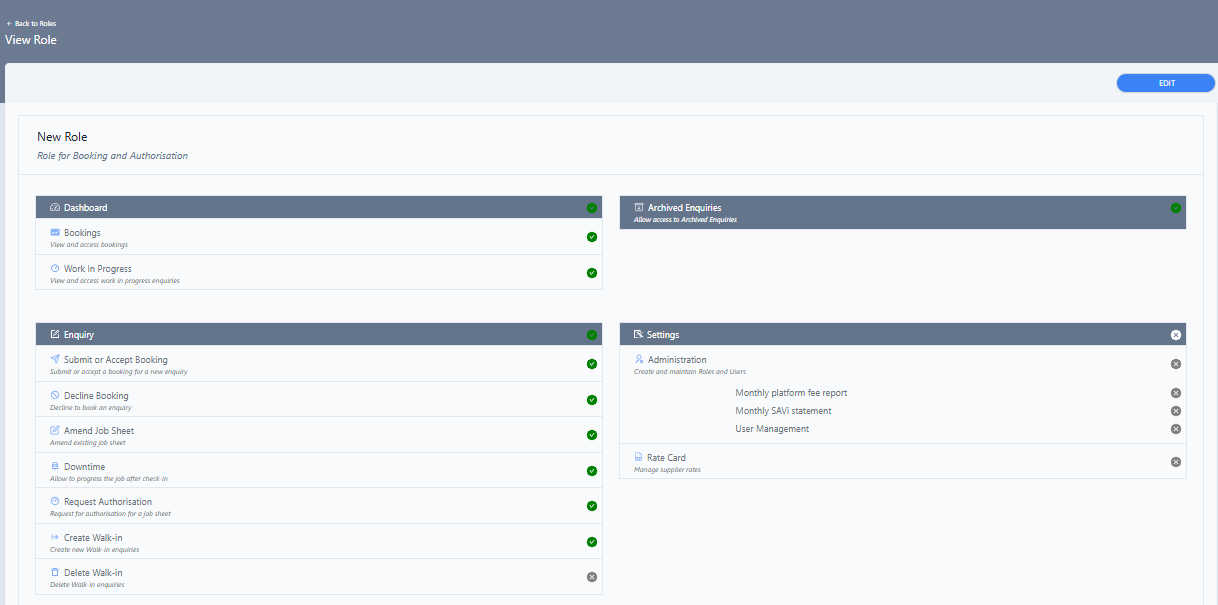Click the Decline Booking prohibition icon
Viewport: 1218px width, 605px height.
click(x=53, y=395)
